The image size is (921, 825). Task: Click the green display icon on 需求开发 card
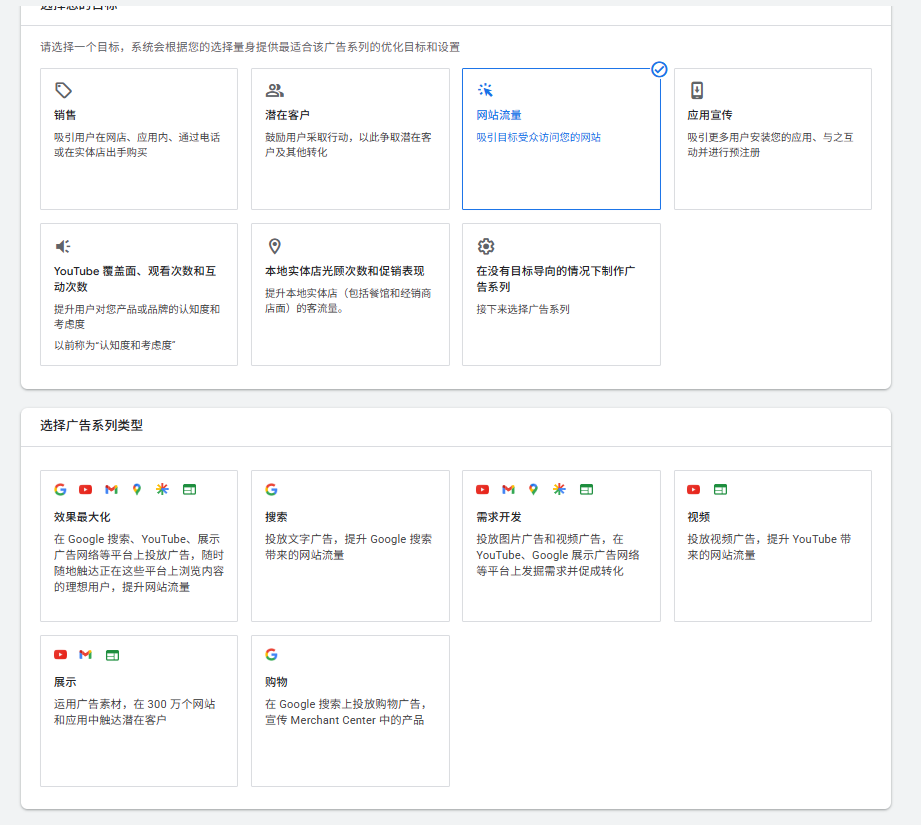click(x=586, y=489)
